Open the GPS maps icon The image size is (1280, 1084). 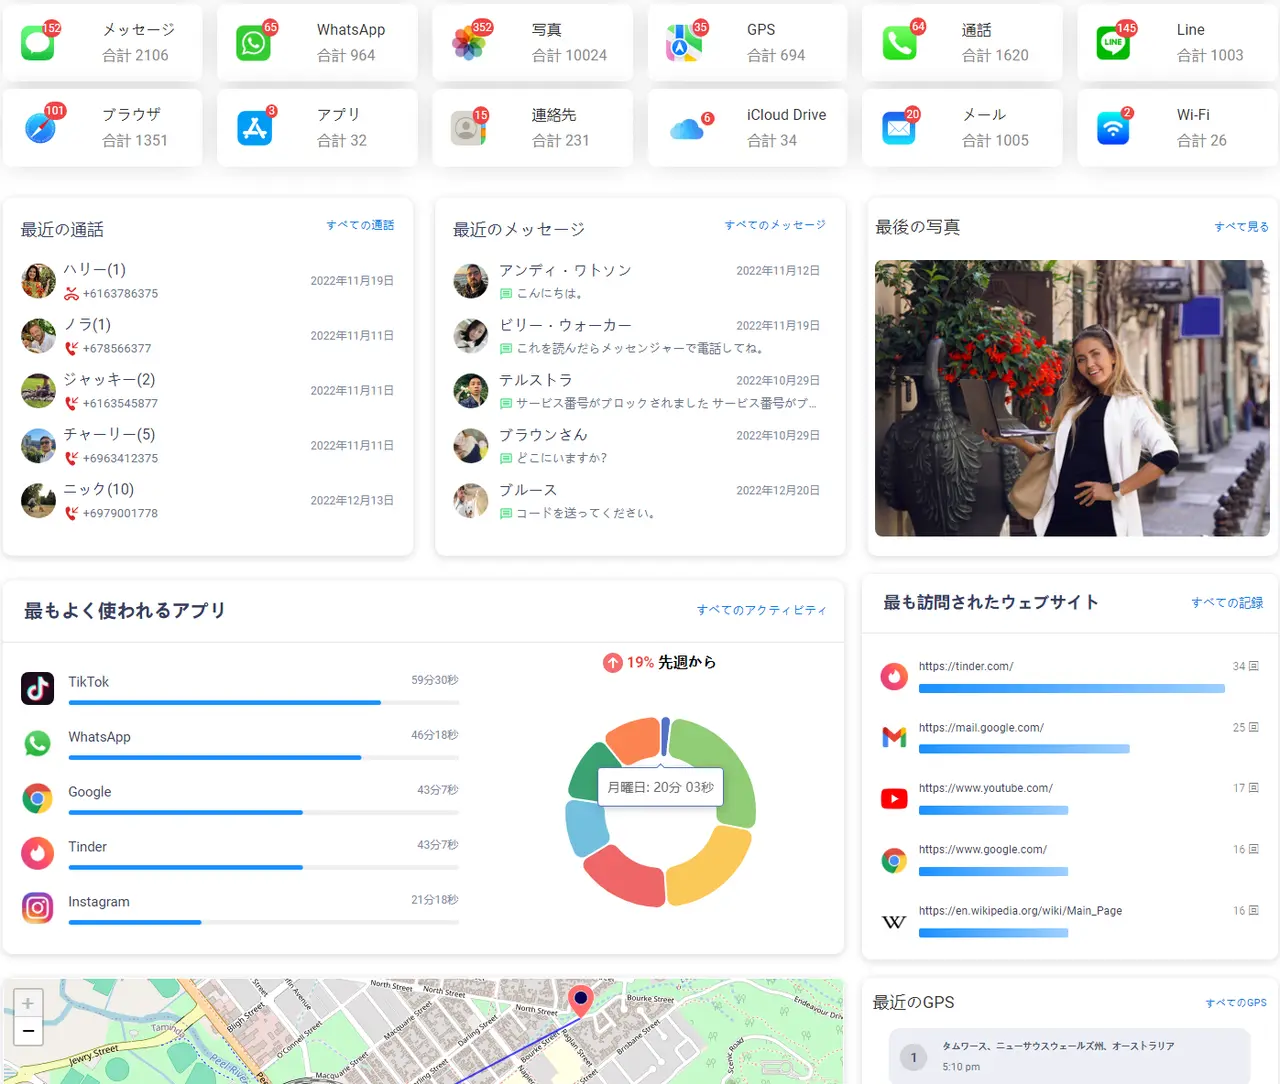click(684, 43)
